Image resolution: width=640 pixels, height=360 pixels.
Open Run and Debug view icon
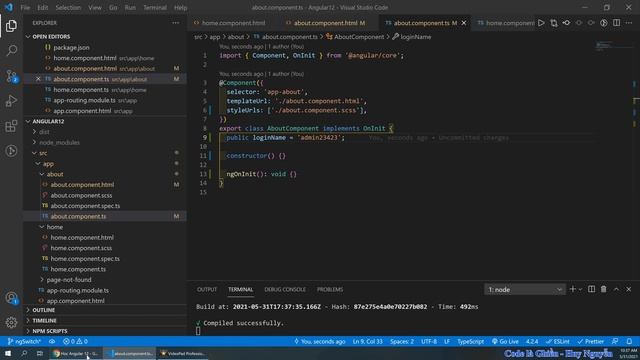pos(11,101)
